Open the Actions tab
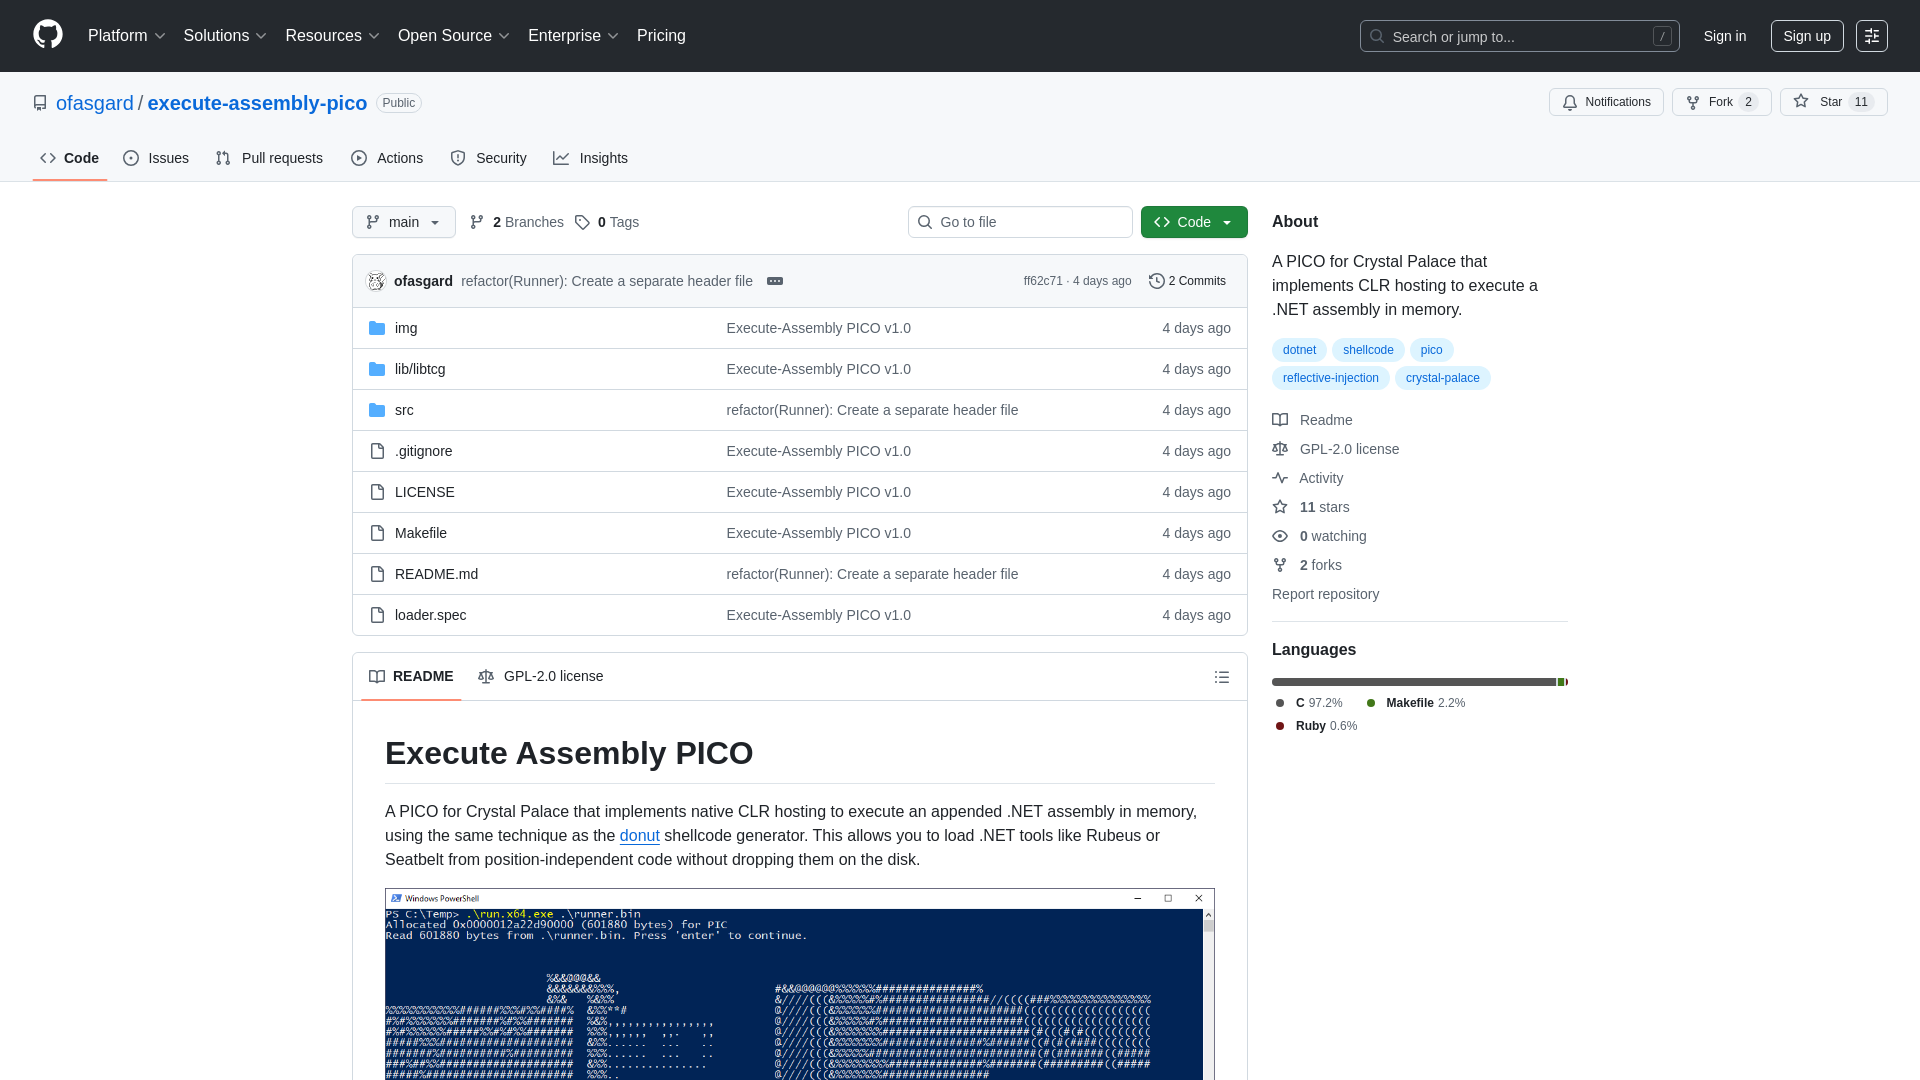 [x=387, y=158]
